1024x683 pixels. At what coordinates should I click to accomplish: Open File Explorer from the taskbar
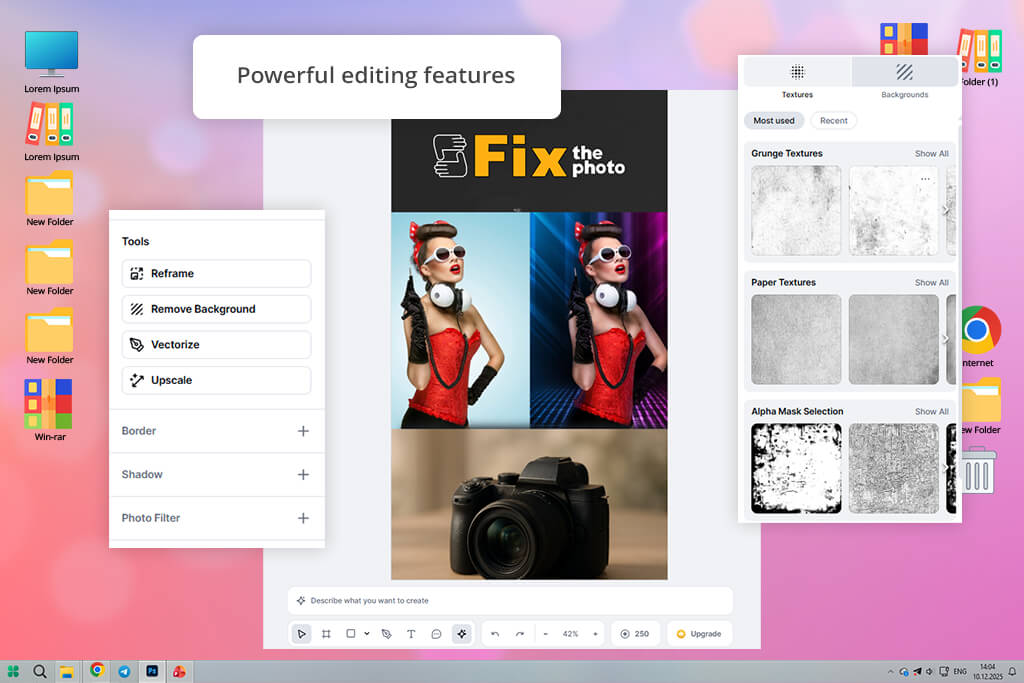pos(67,672)
